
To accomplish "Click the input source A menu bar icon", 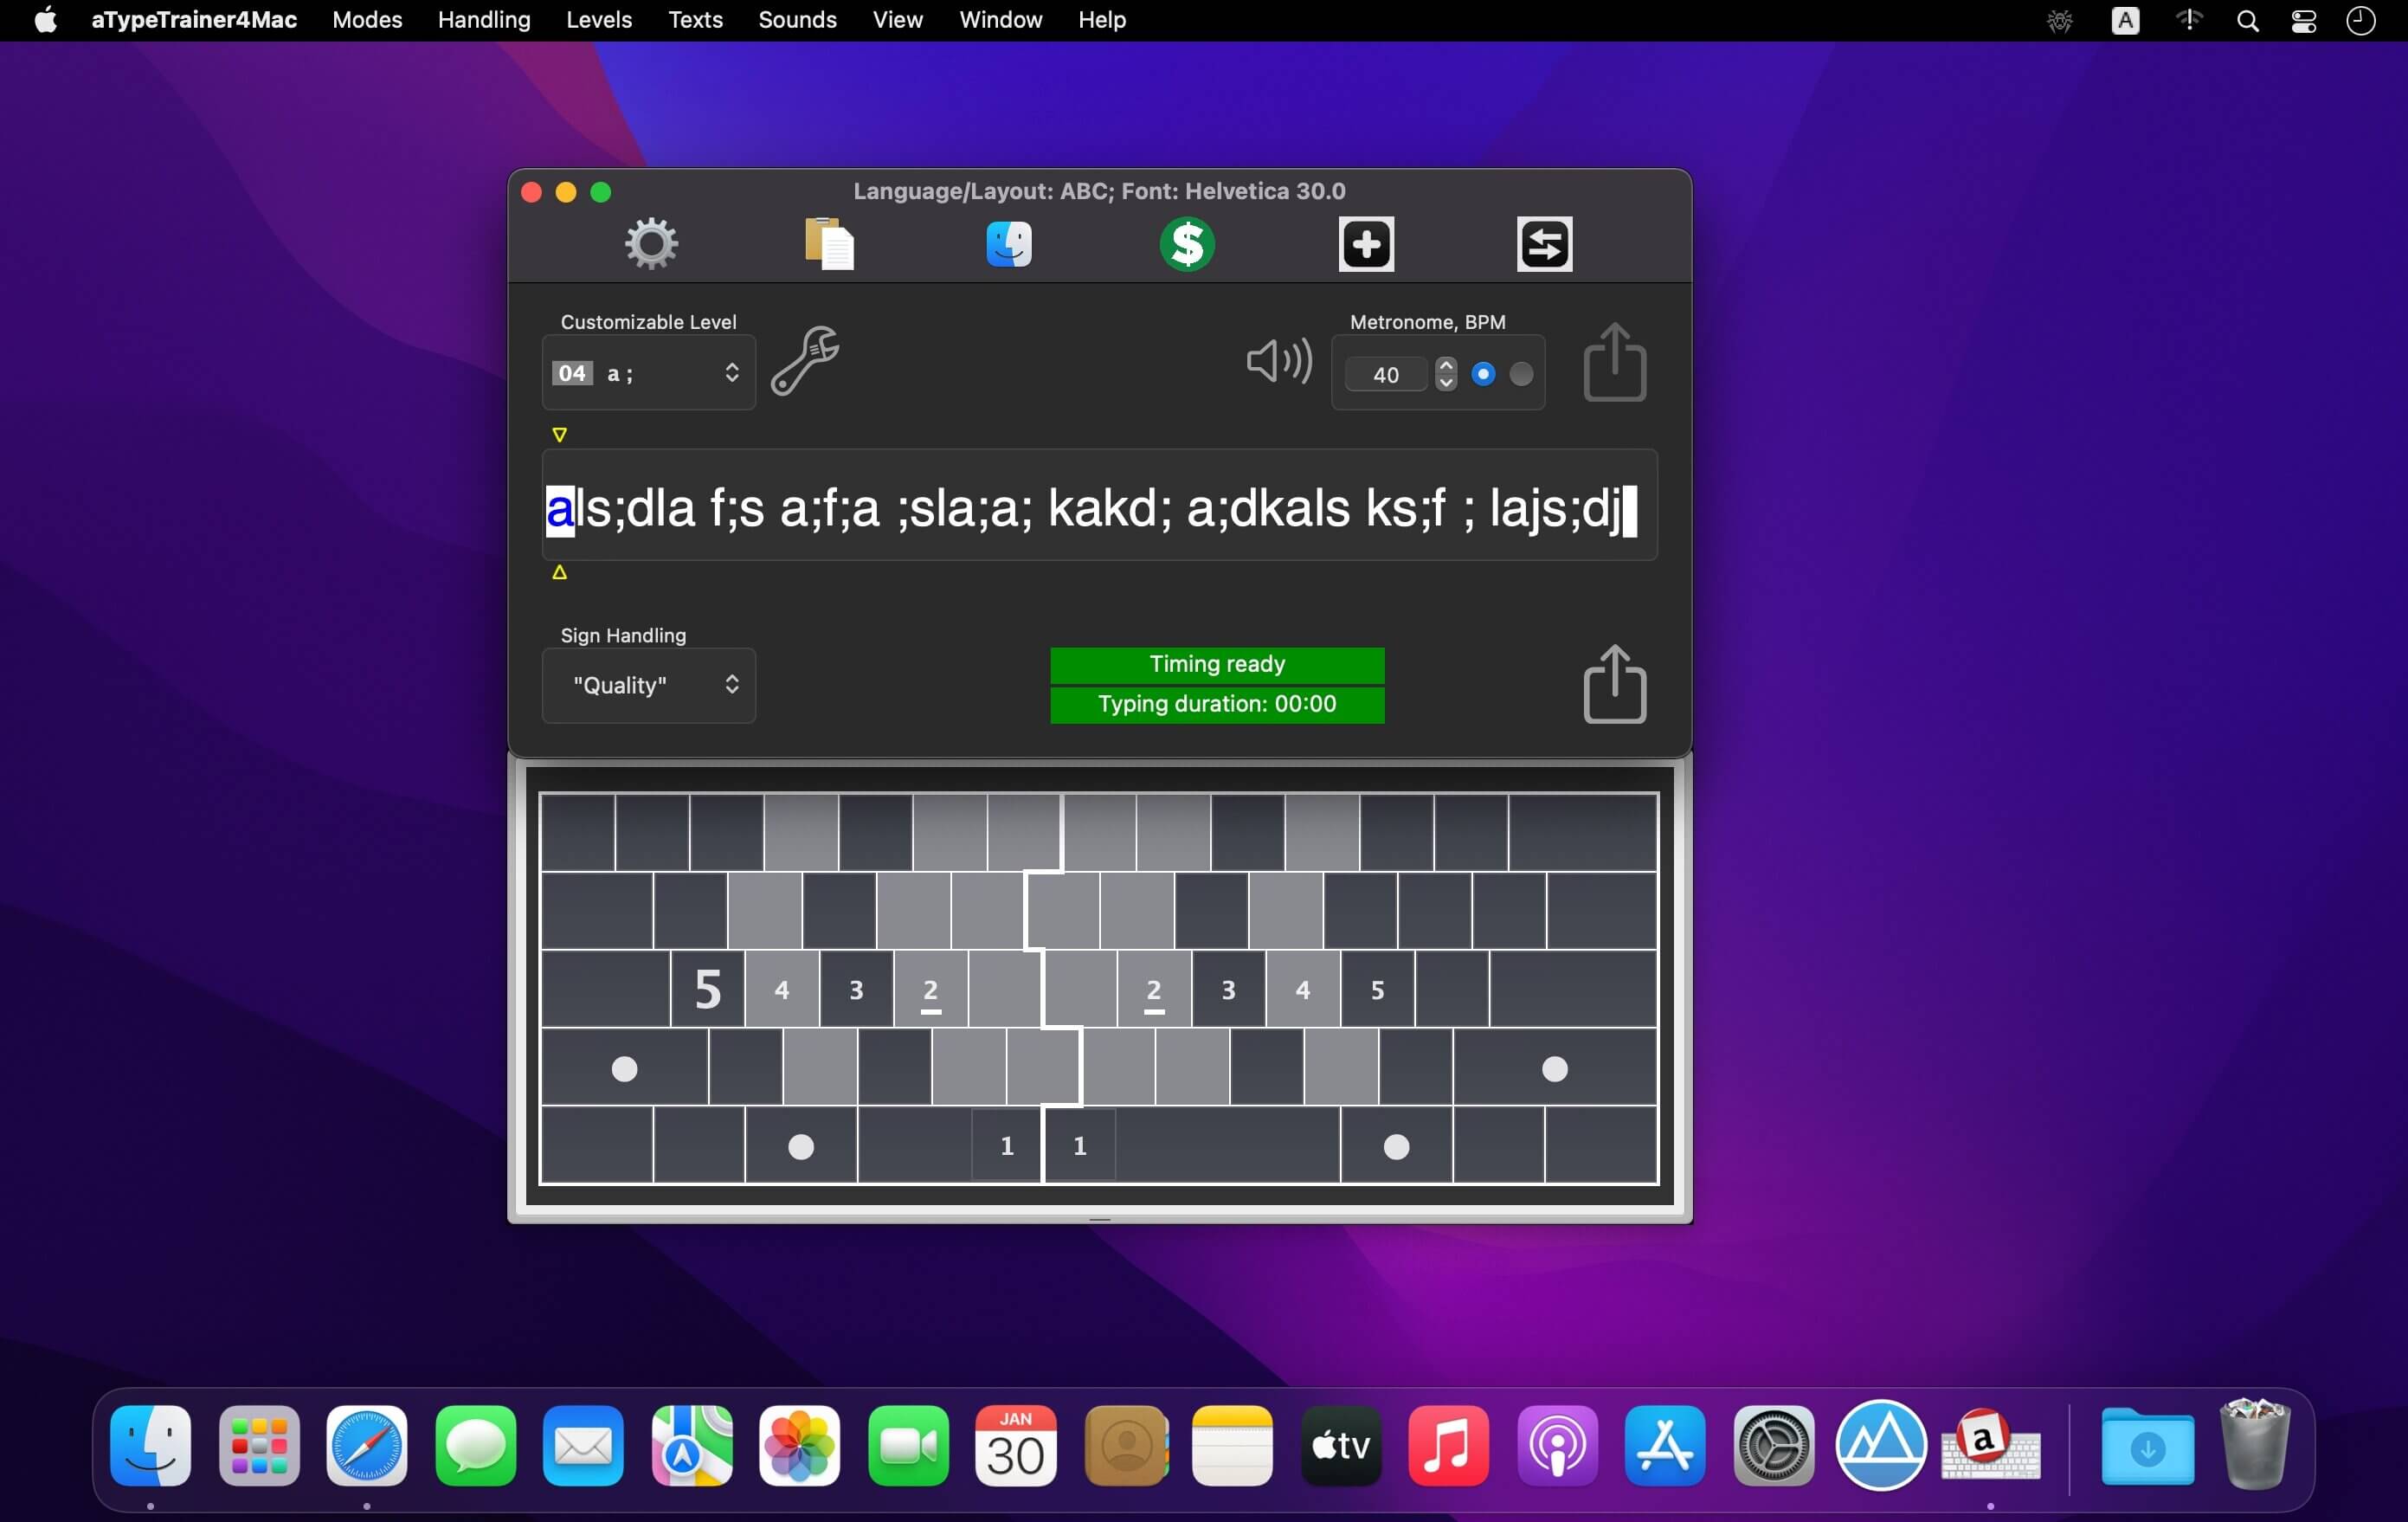I will (x=2125, y=21).
